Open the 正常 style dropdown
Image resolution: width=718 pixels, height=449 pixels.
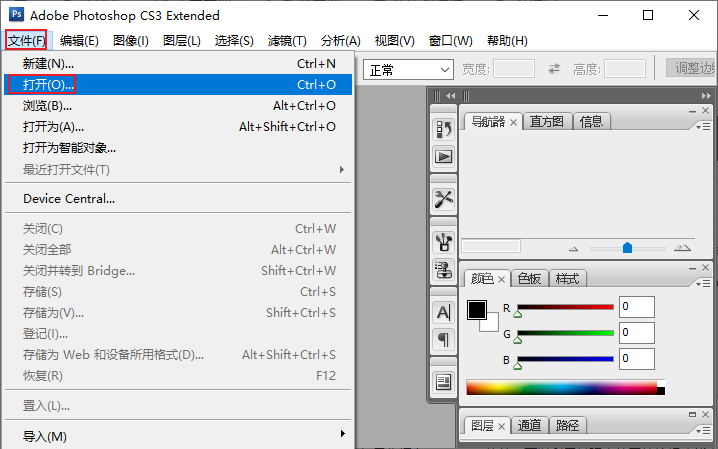(408, 70)
